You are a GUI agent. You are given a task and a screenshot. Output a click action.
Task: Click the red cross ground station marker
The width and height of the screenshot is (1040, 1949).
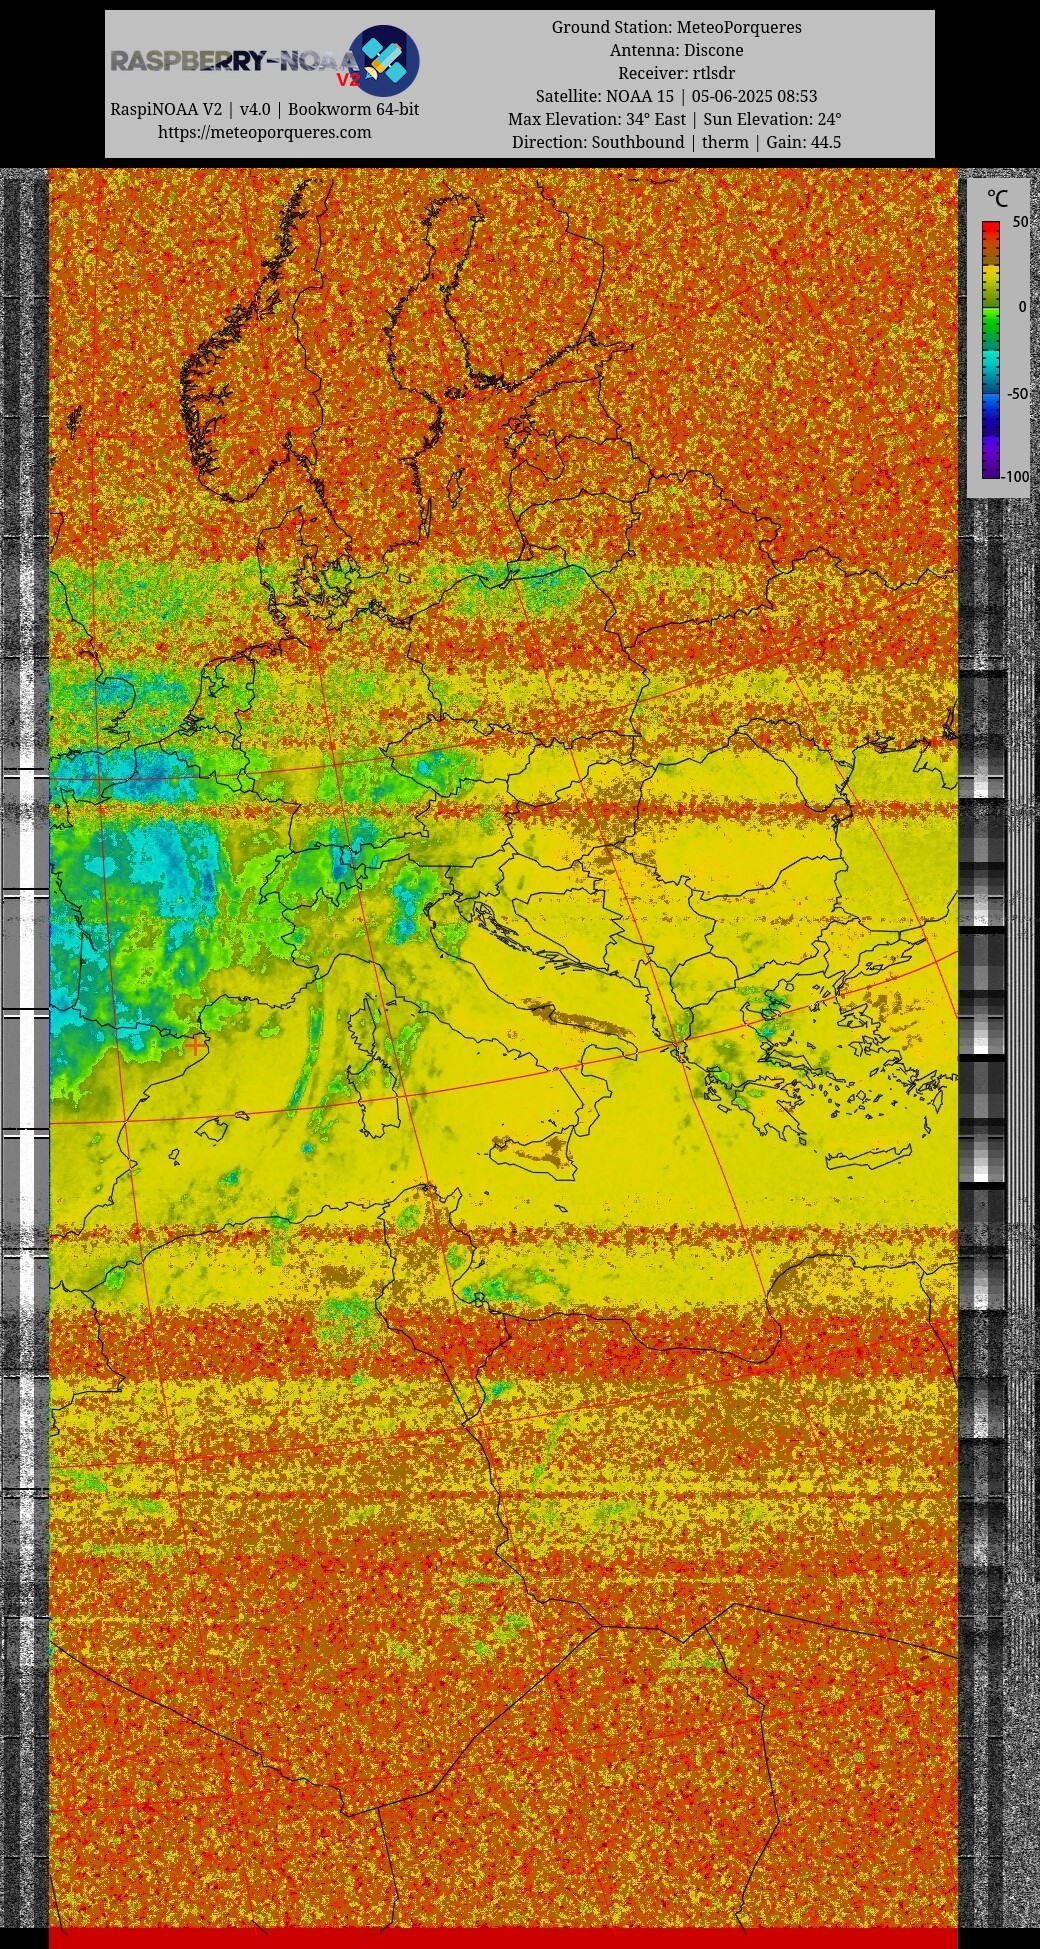point(195,1044)
